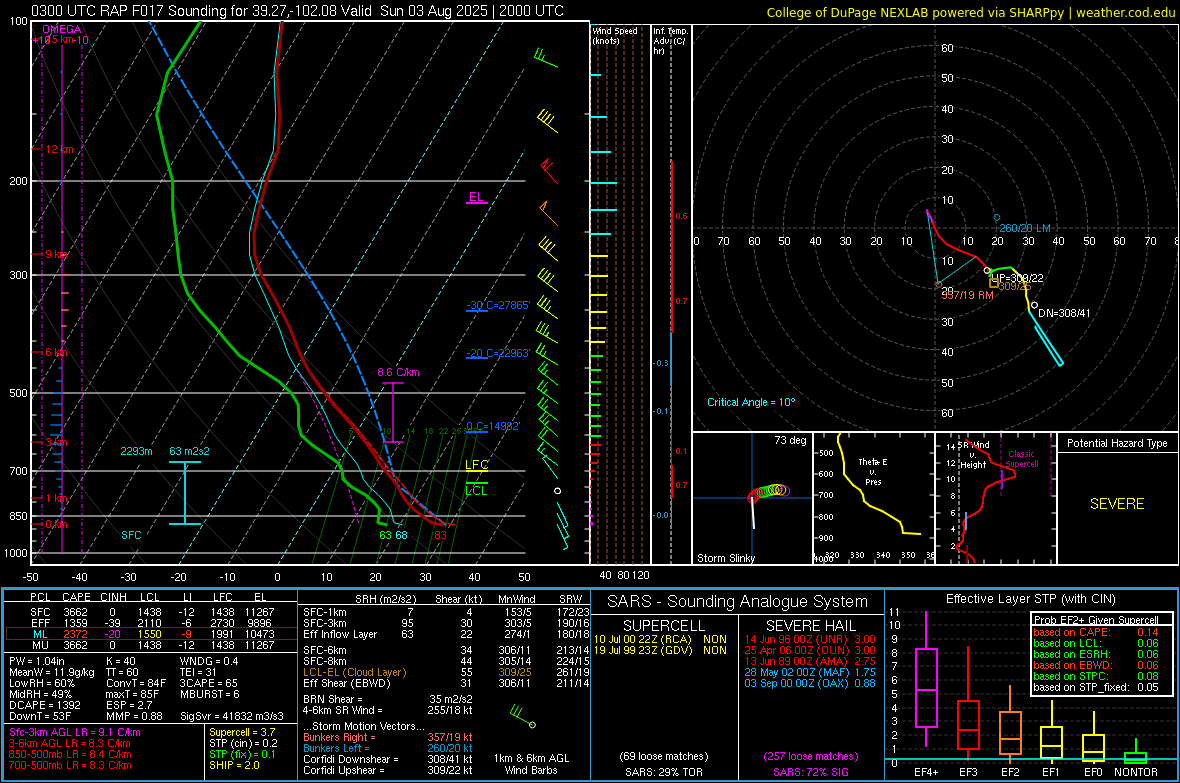Click the -20 C=22963' height label
This screenshot has width=1180, height=783.
tap(498, 352)
